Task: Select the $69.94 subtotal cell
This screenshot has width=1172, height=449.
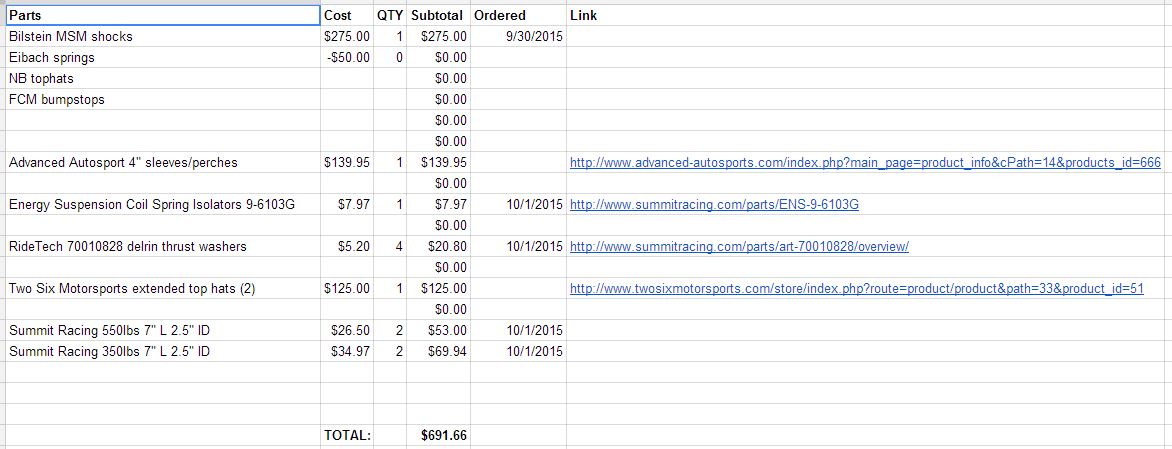Action: coord(437,351)
